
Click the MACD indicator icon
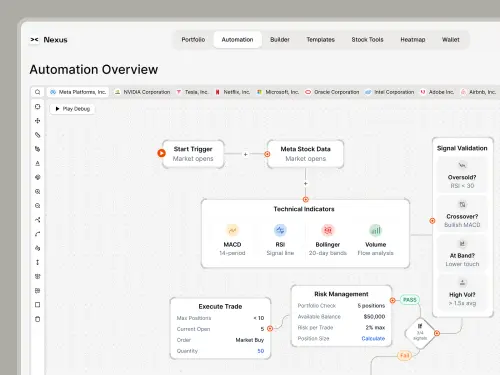coord(232,230)
